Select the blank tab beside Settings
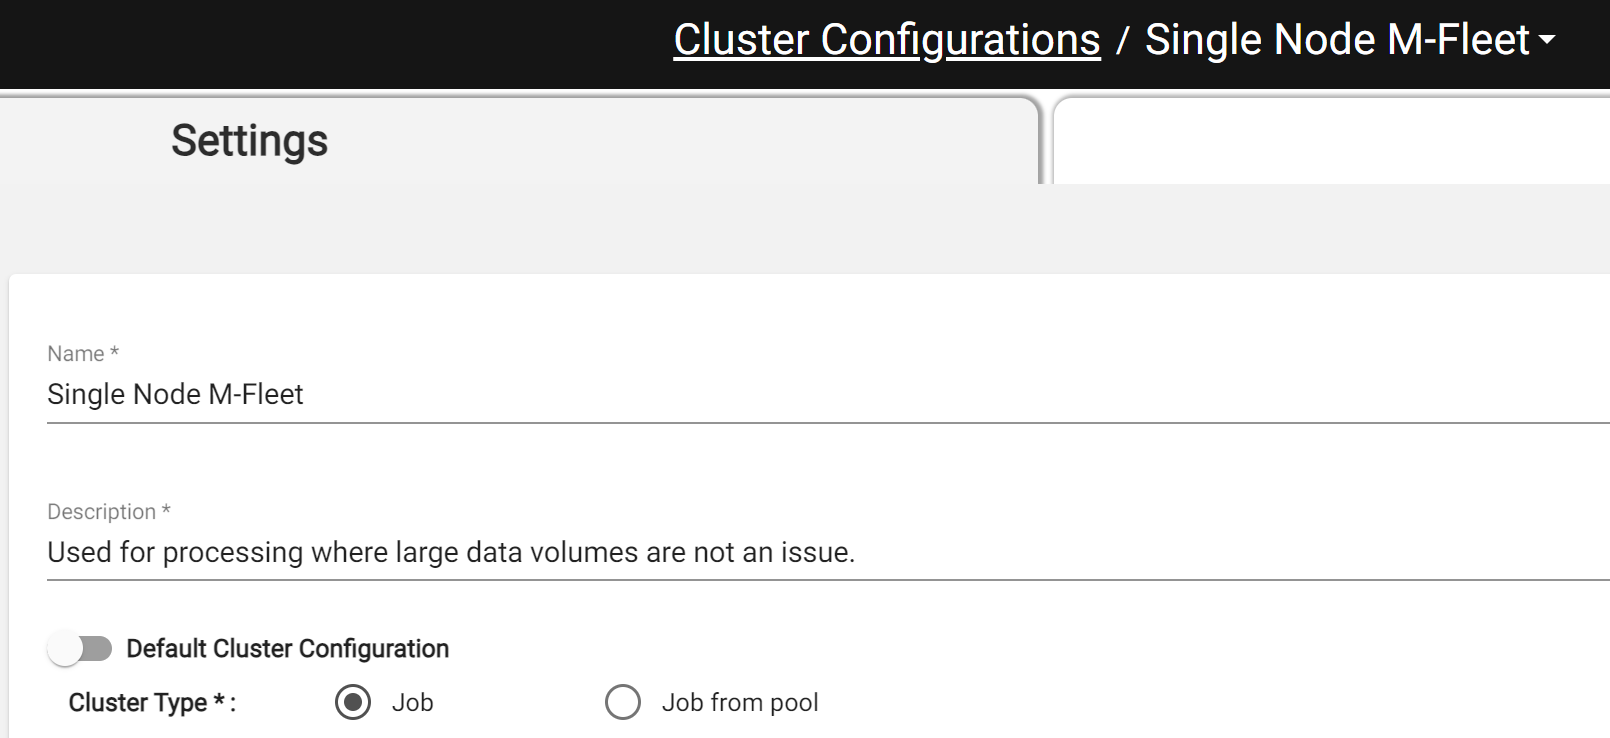This screenshot has width=1610, height=738. [1332, 141]
